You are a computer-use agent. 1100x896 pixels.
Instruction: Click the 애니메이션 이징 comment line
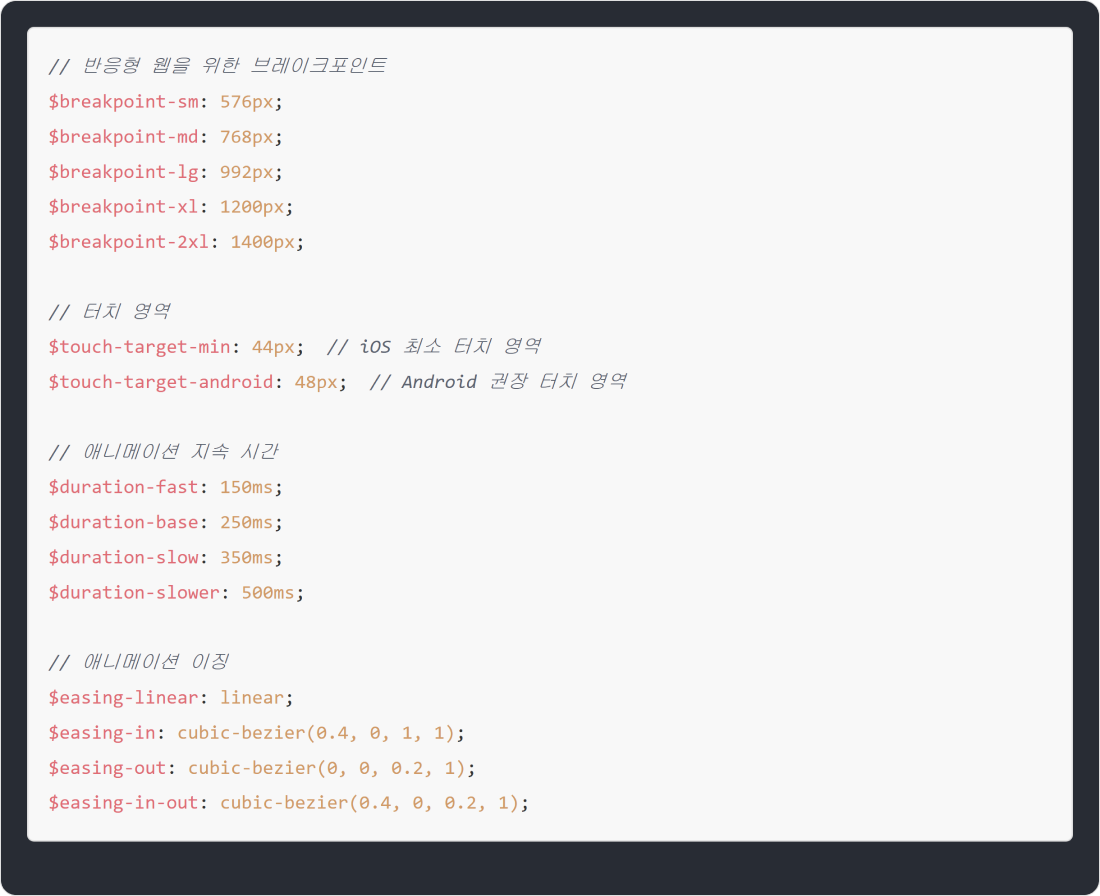[139, 662]
